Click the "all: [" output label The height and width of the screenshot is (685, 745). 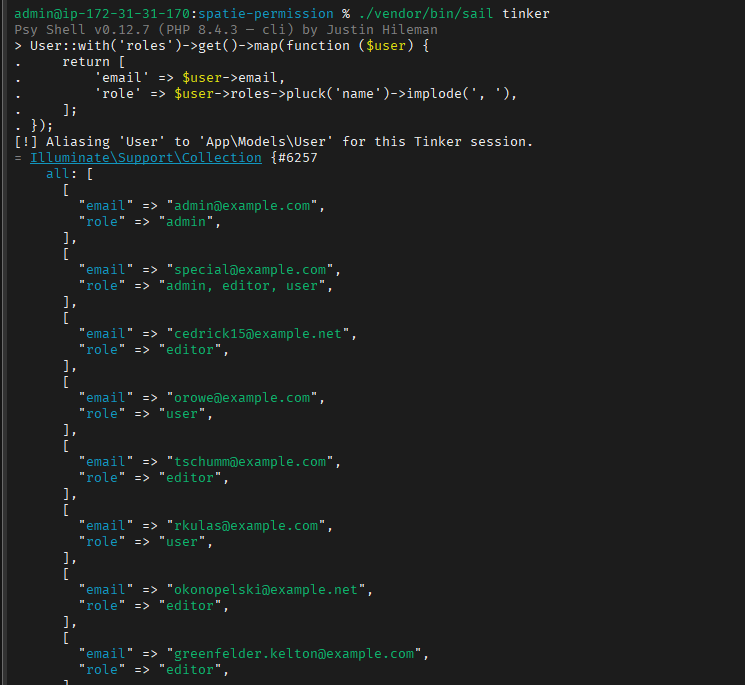pyautogui.click(x=69, y=174)
